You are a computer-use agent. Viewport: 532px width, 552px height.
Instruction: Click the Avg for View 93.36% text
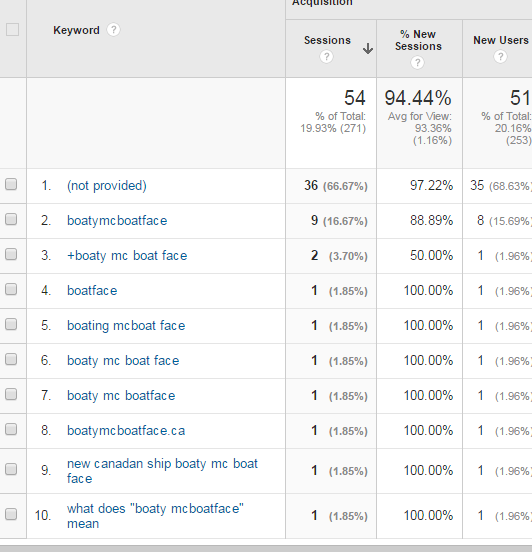(x=420, y=122)
